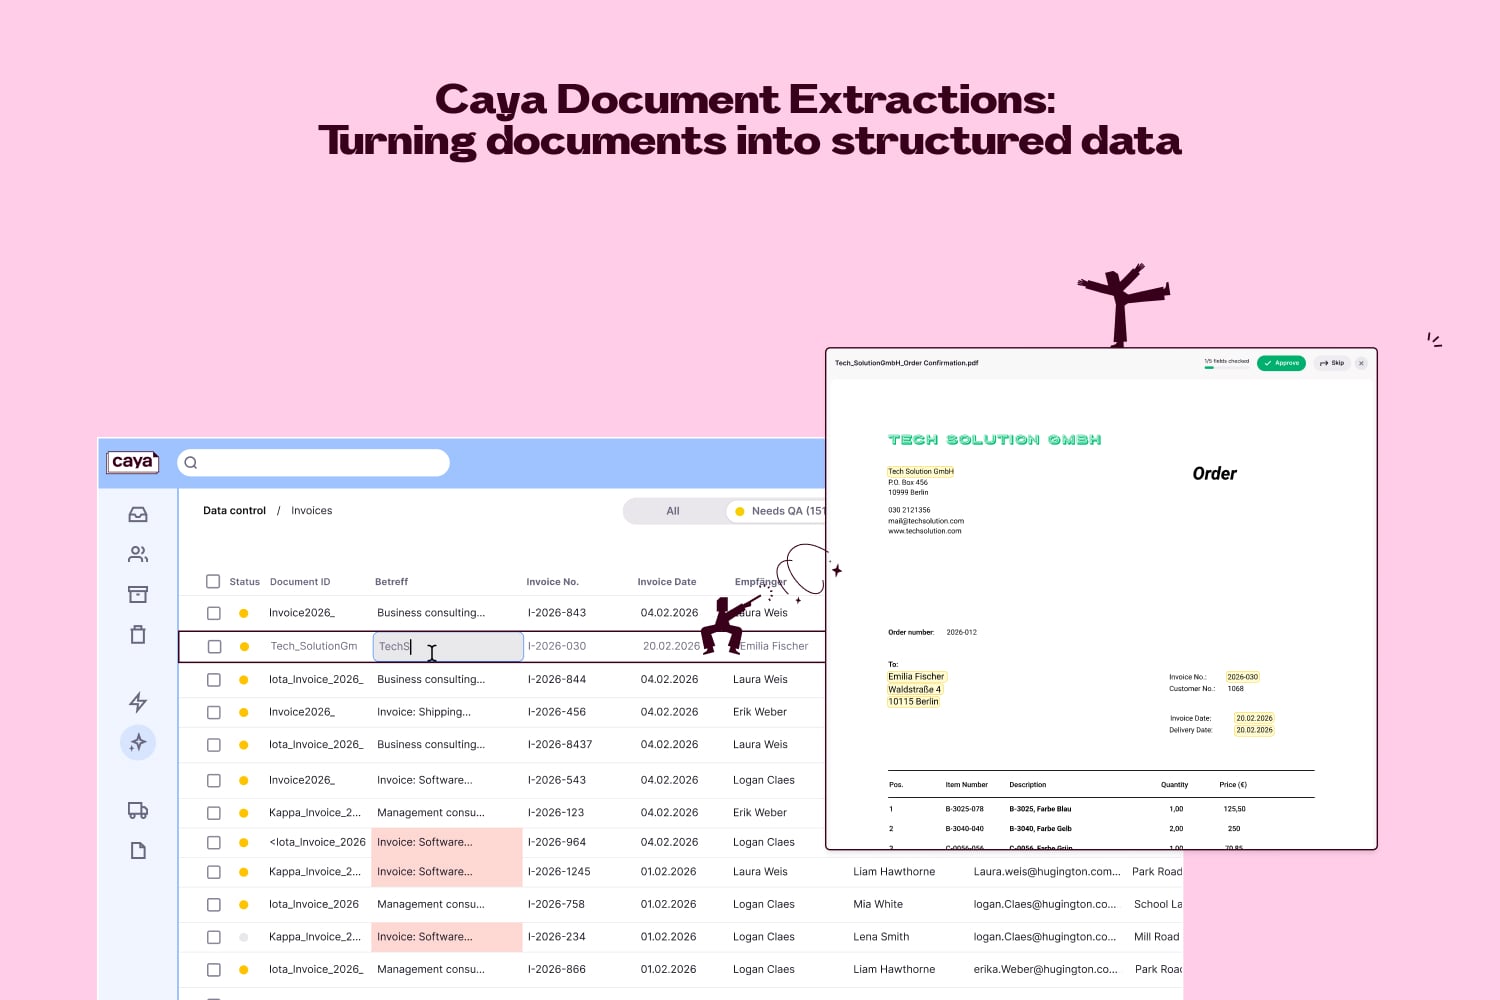Viewport: 1500px width, 1000px height.
Task: Select the checkbox for invoice I-2026-844
Action: (213, 680)
